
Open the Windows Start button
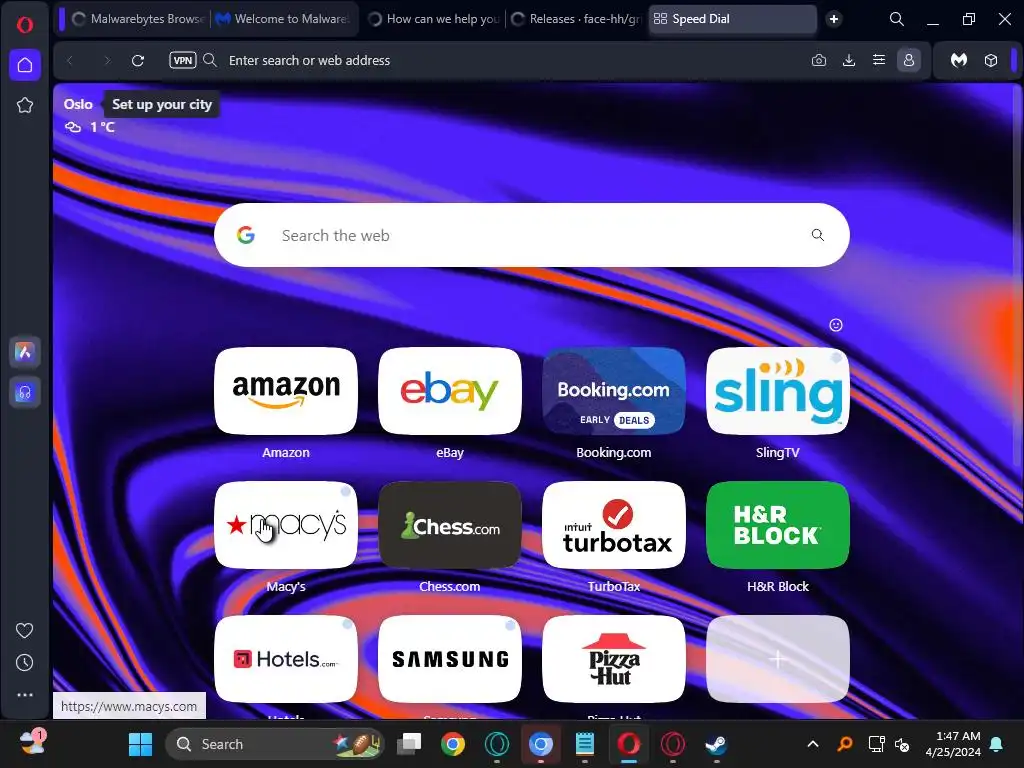point(140,744)
